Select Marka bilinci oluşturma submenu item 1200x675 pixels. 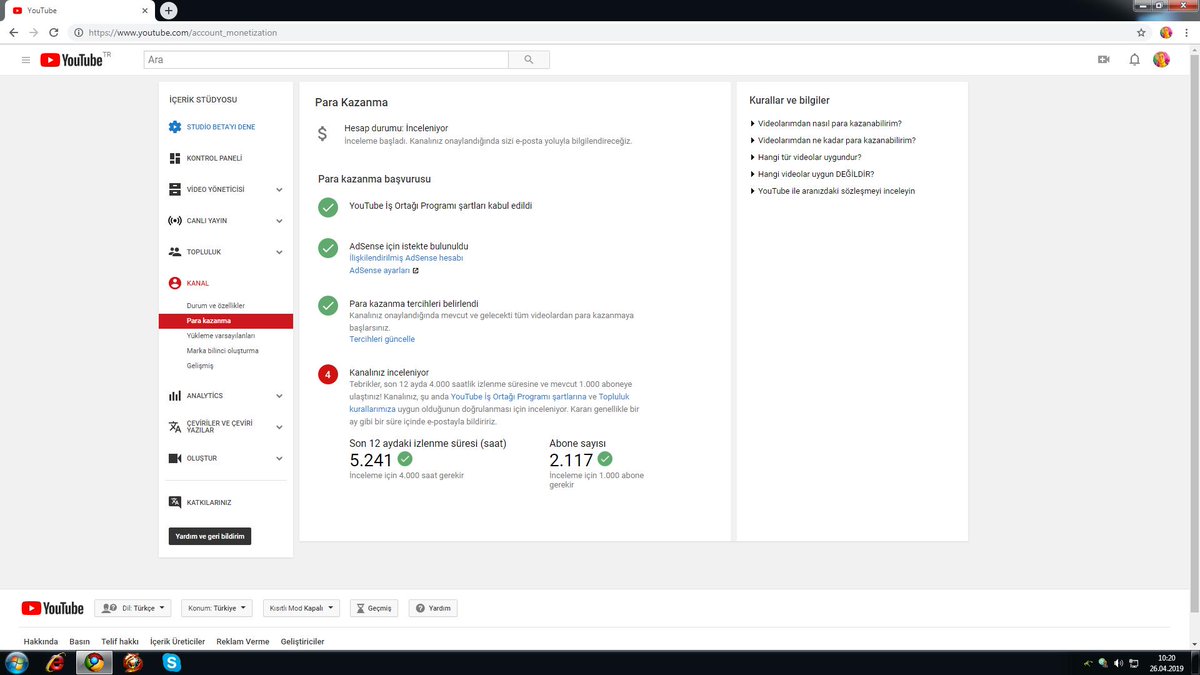coord(222,351)
